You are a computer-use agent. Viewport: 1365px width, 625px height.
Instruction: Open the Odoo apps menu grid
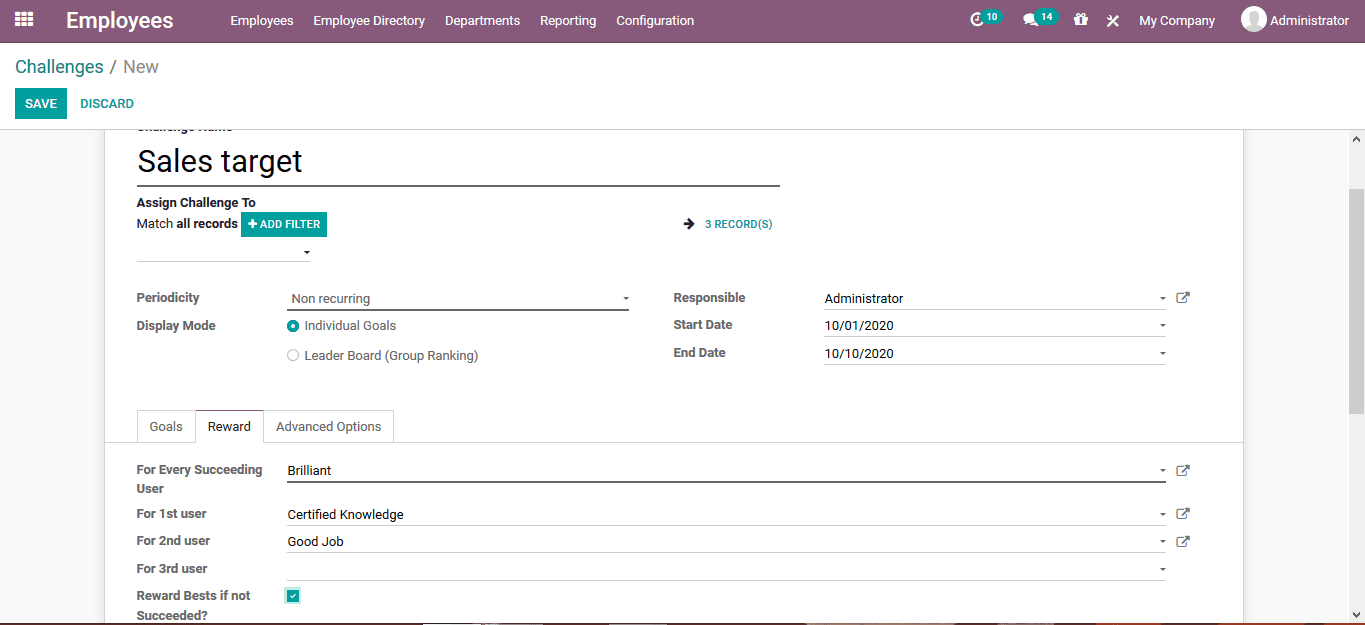pos(23,20)
